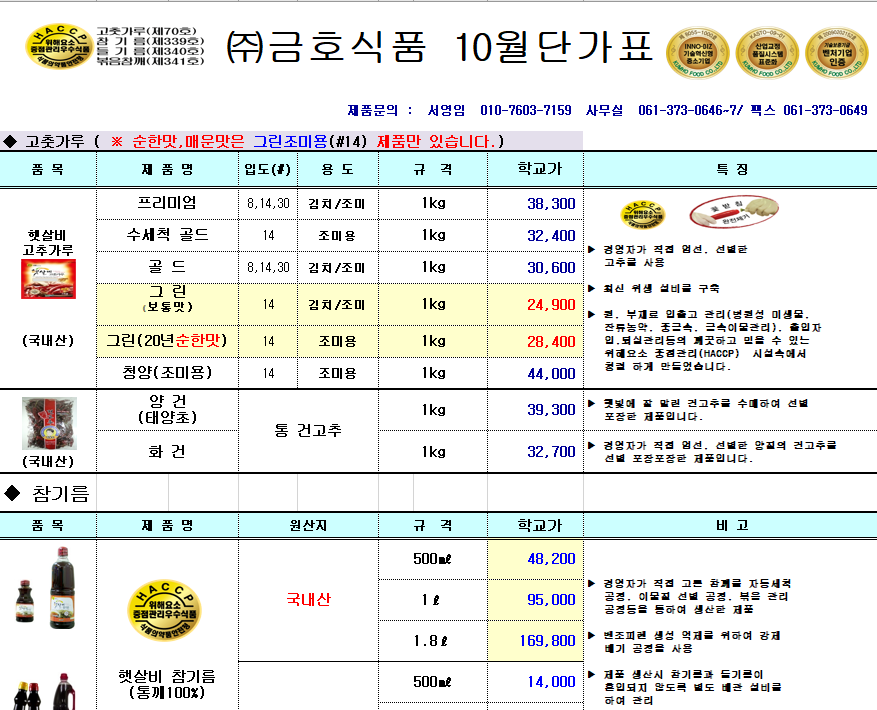Click the red 국내산 origin cell
877x710 pixels.
(308, 600)
